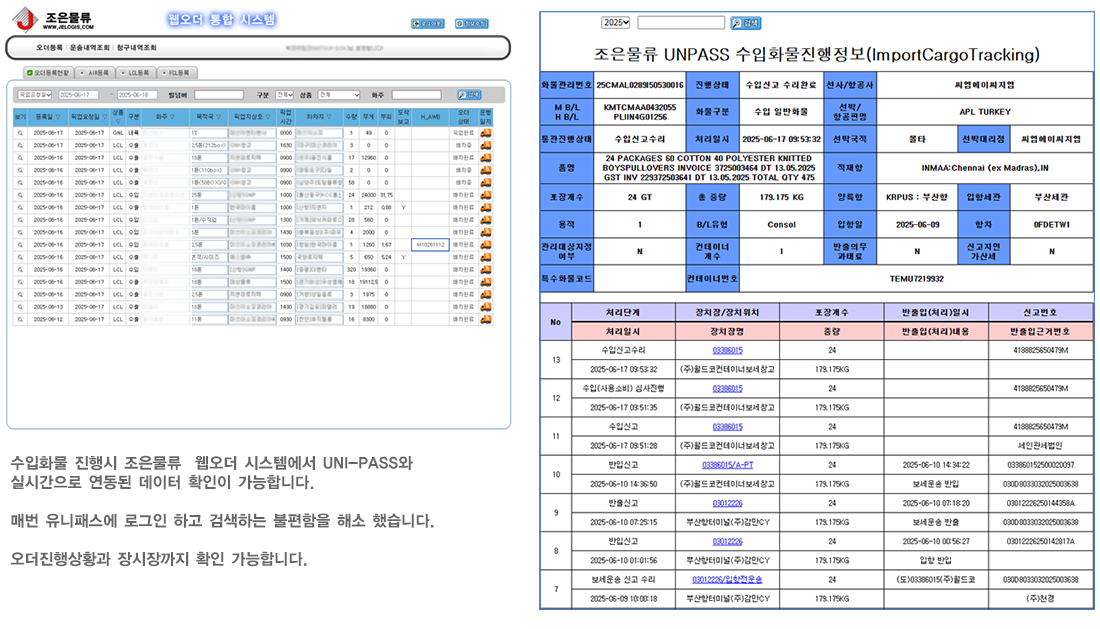Open truck log for the 2.5톤(212box) order
Image resolution: width=1100 pixels, height=629 pixels.
[x=485, y=145]
